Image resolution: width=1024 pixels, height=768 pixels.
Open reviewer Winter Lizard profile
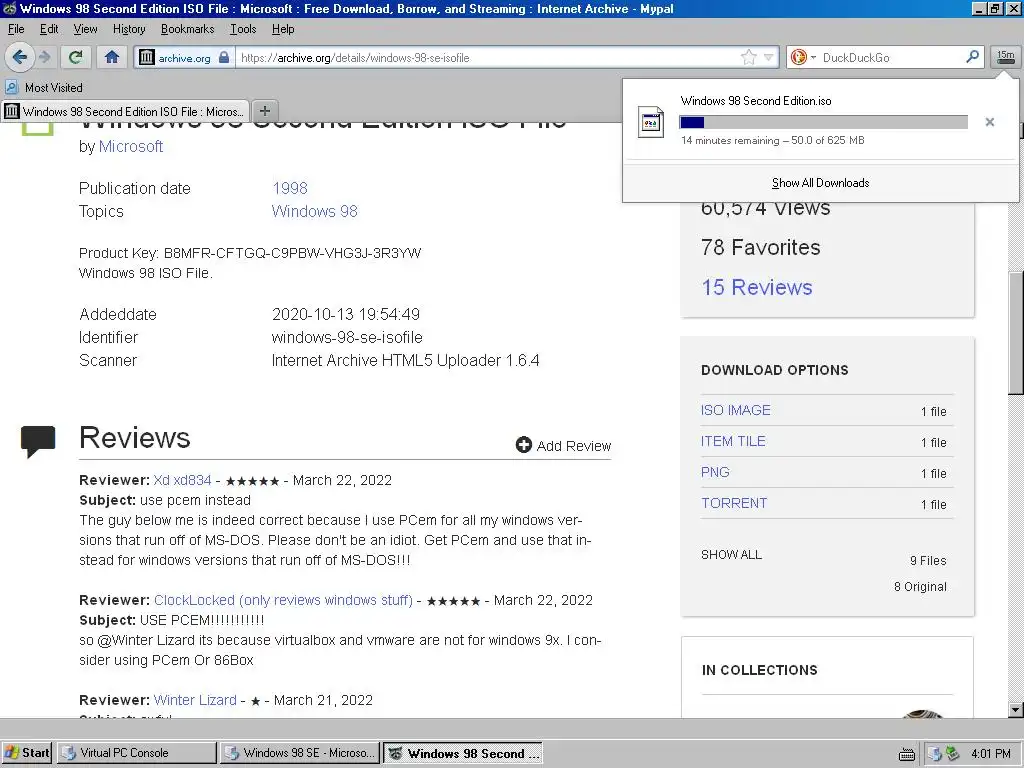pyautogui.click(x=195, y=700)
